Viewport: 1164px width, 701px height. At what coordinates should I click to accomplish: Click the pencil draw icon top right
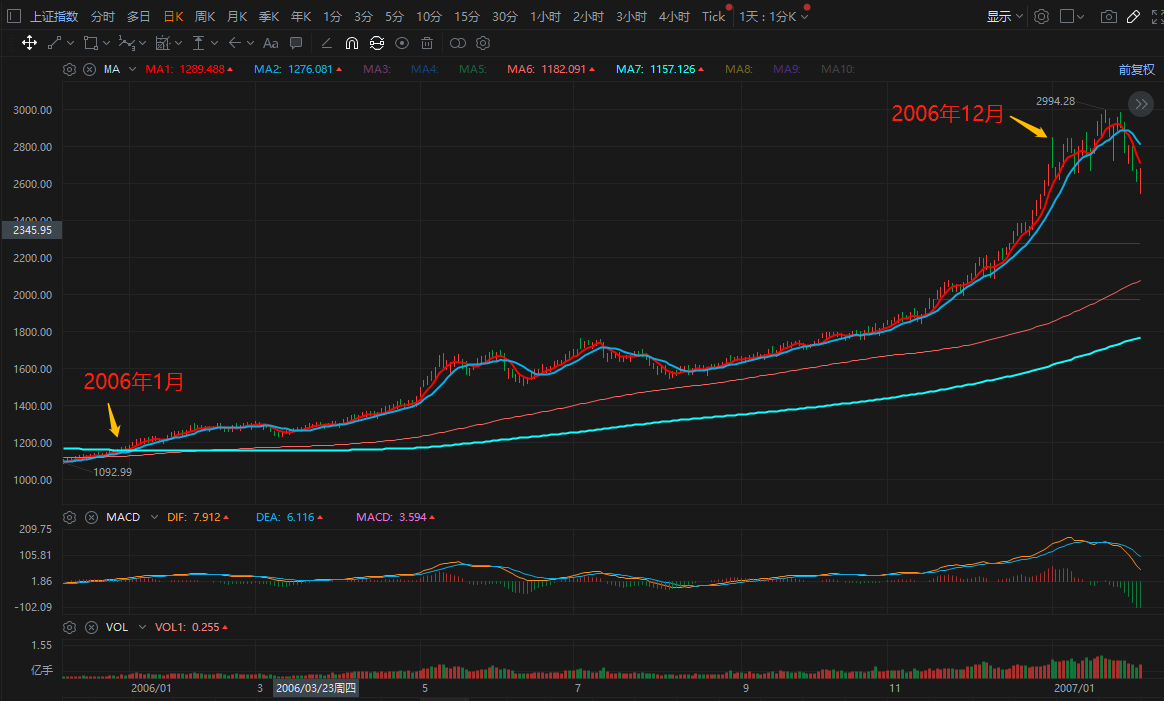(1132, 17)
